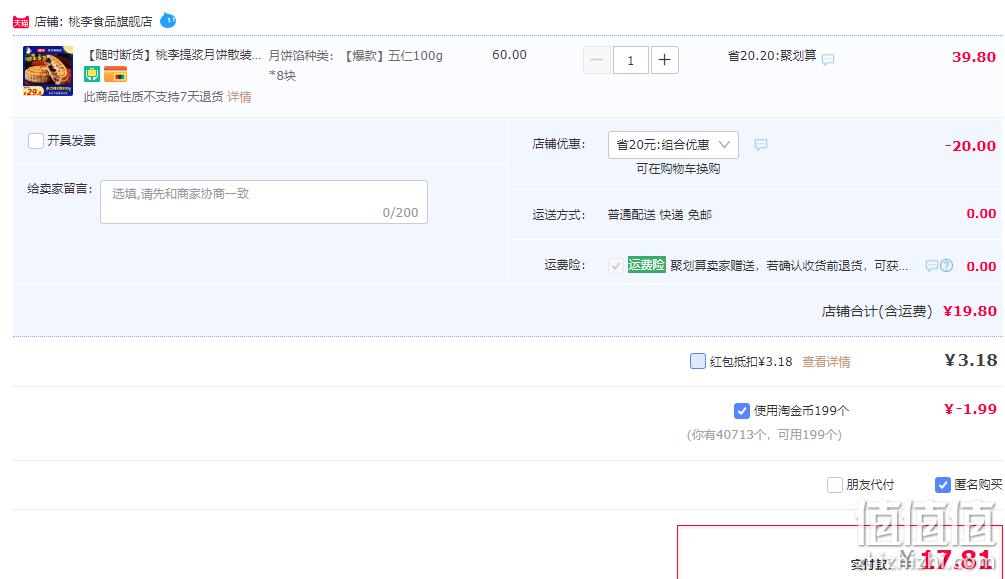Screen dimensions: 1005x579
Task: Open the 查看详情 link for 红包
Action: click(826, 362)
